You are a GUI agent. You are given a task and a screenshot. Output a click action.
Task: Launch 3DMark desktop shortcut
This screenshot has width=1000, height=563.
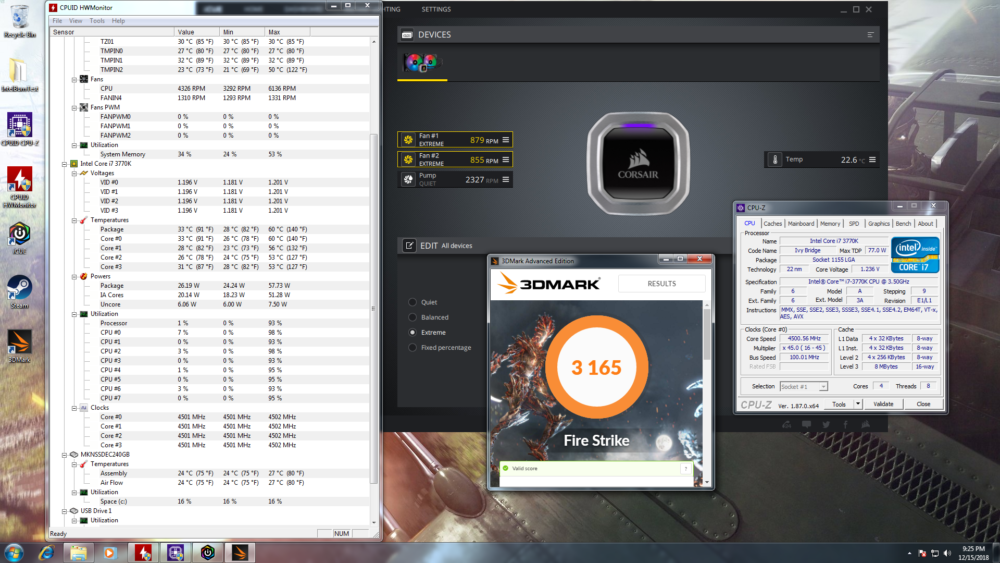coord(19,346)
